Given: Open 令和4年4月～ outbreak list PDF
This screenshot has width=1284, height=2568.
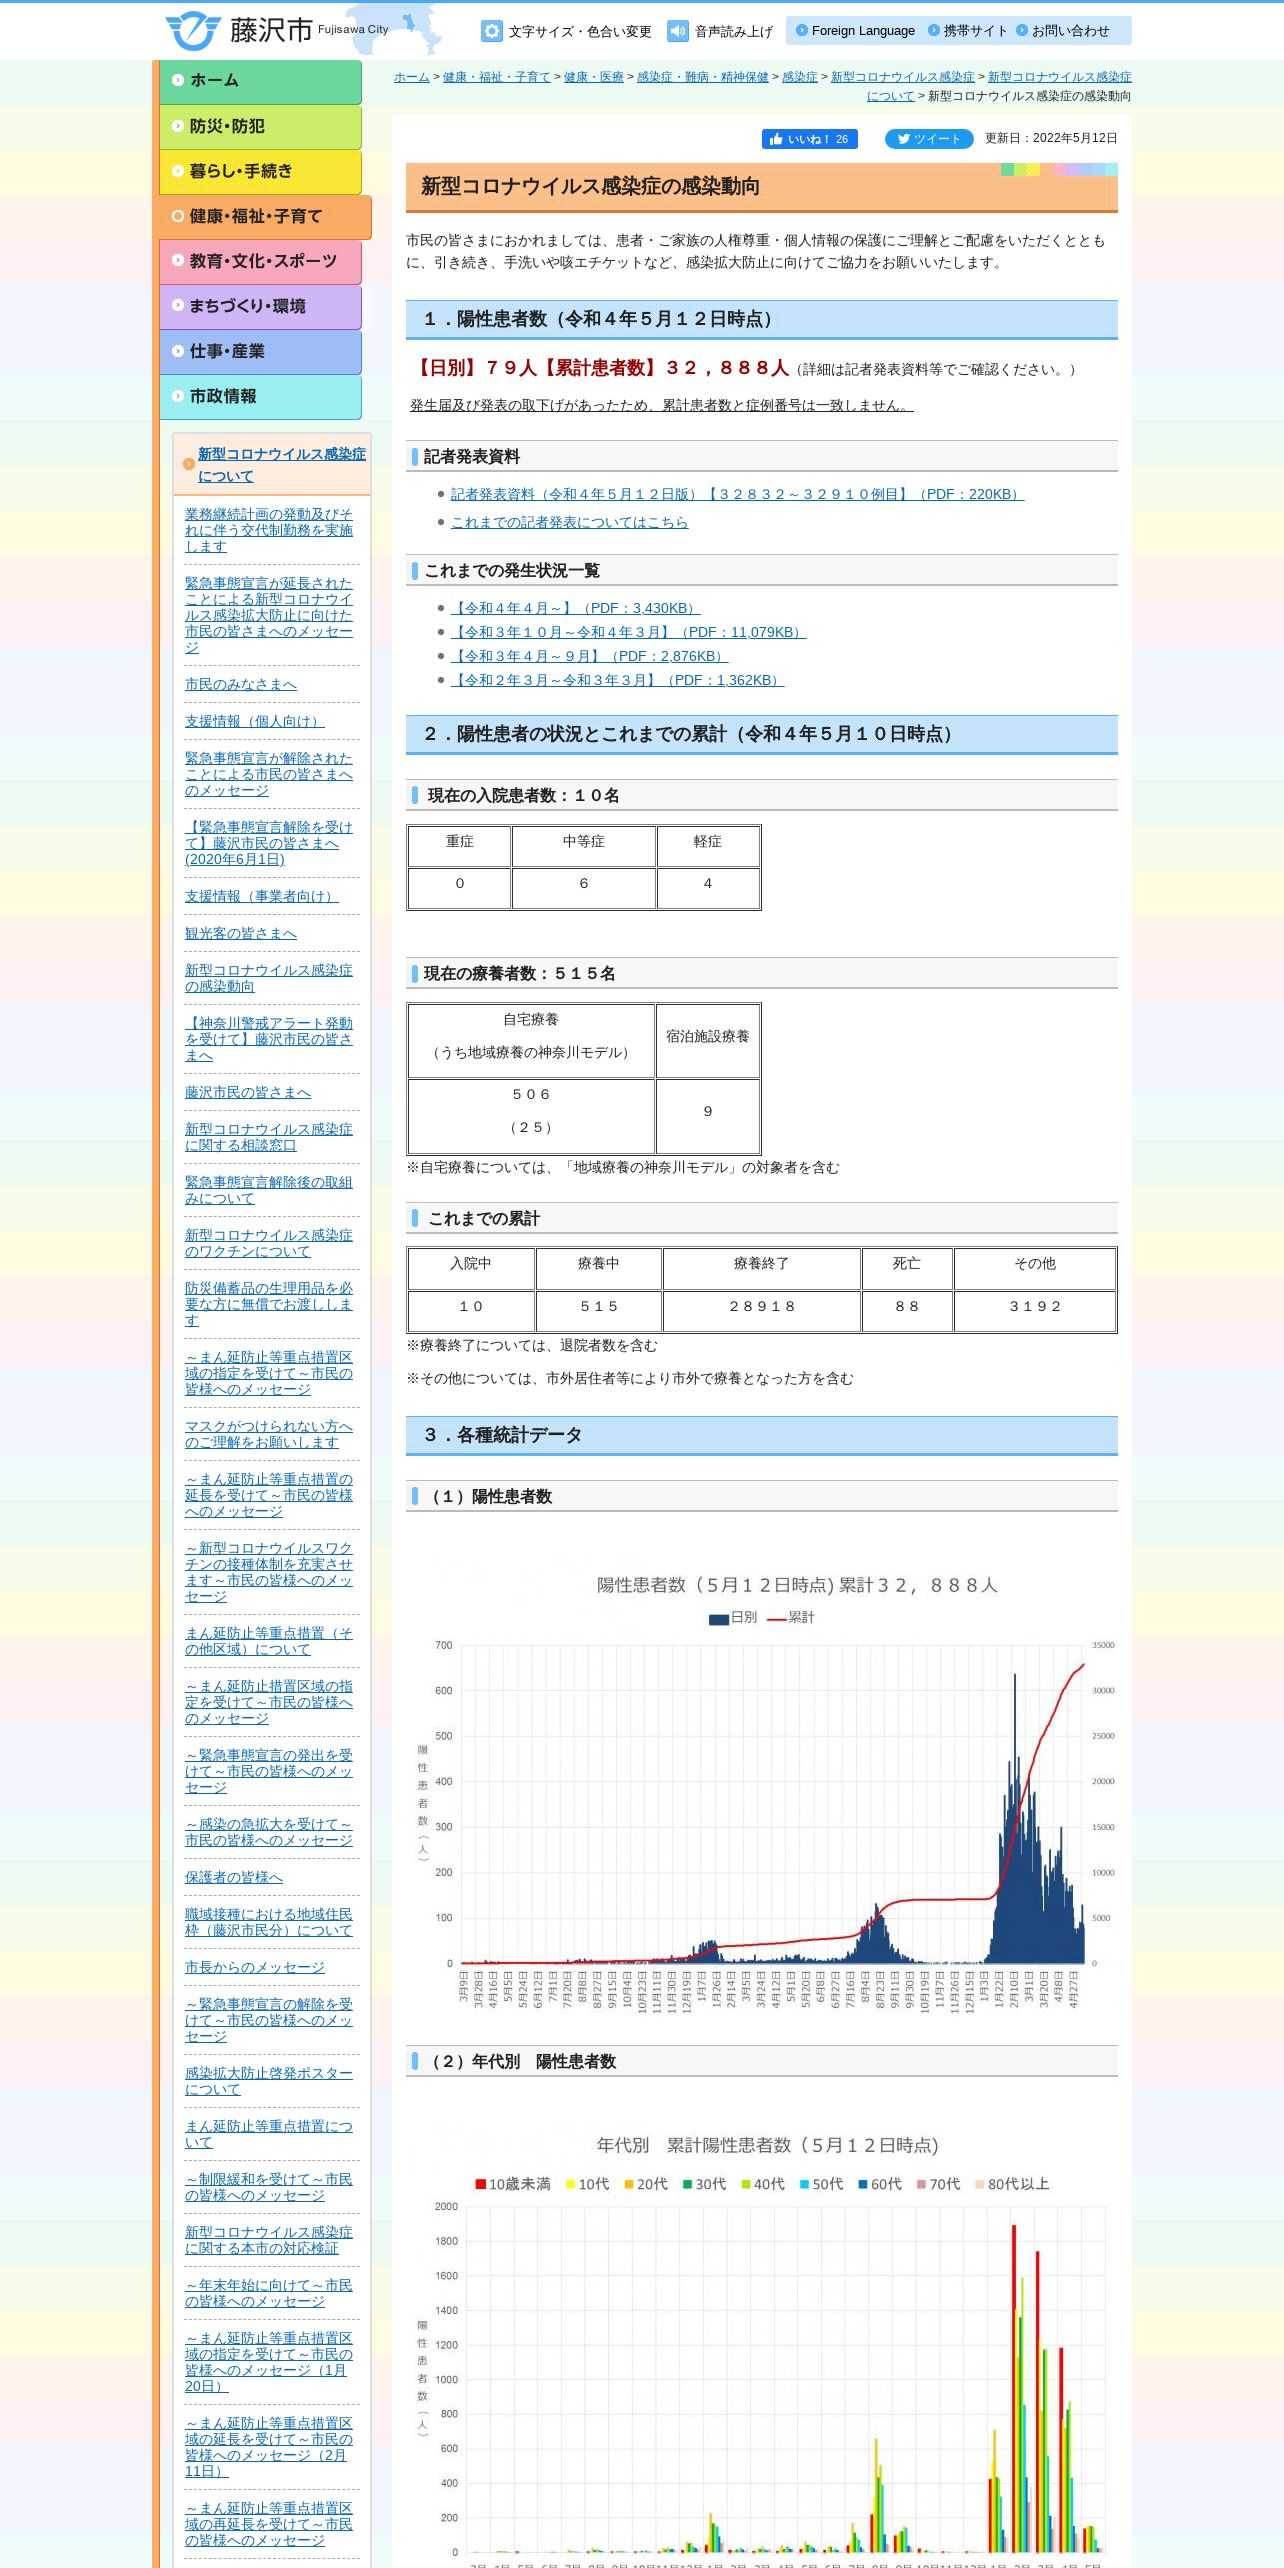Looking at the screenshot, I should coord(575,608).
